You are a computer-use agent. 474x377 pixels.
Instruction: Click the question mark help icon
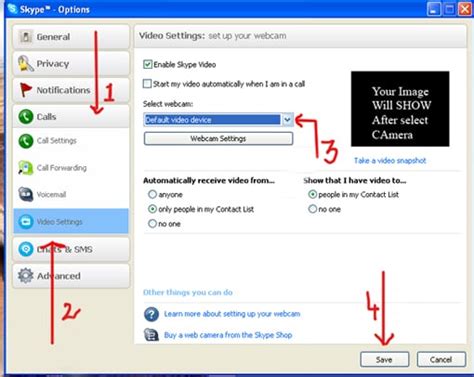coord(151,314)
